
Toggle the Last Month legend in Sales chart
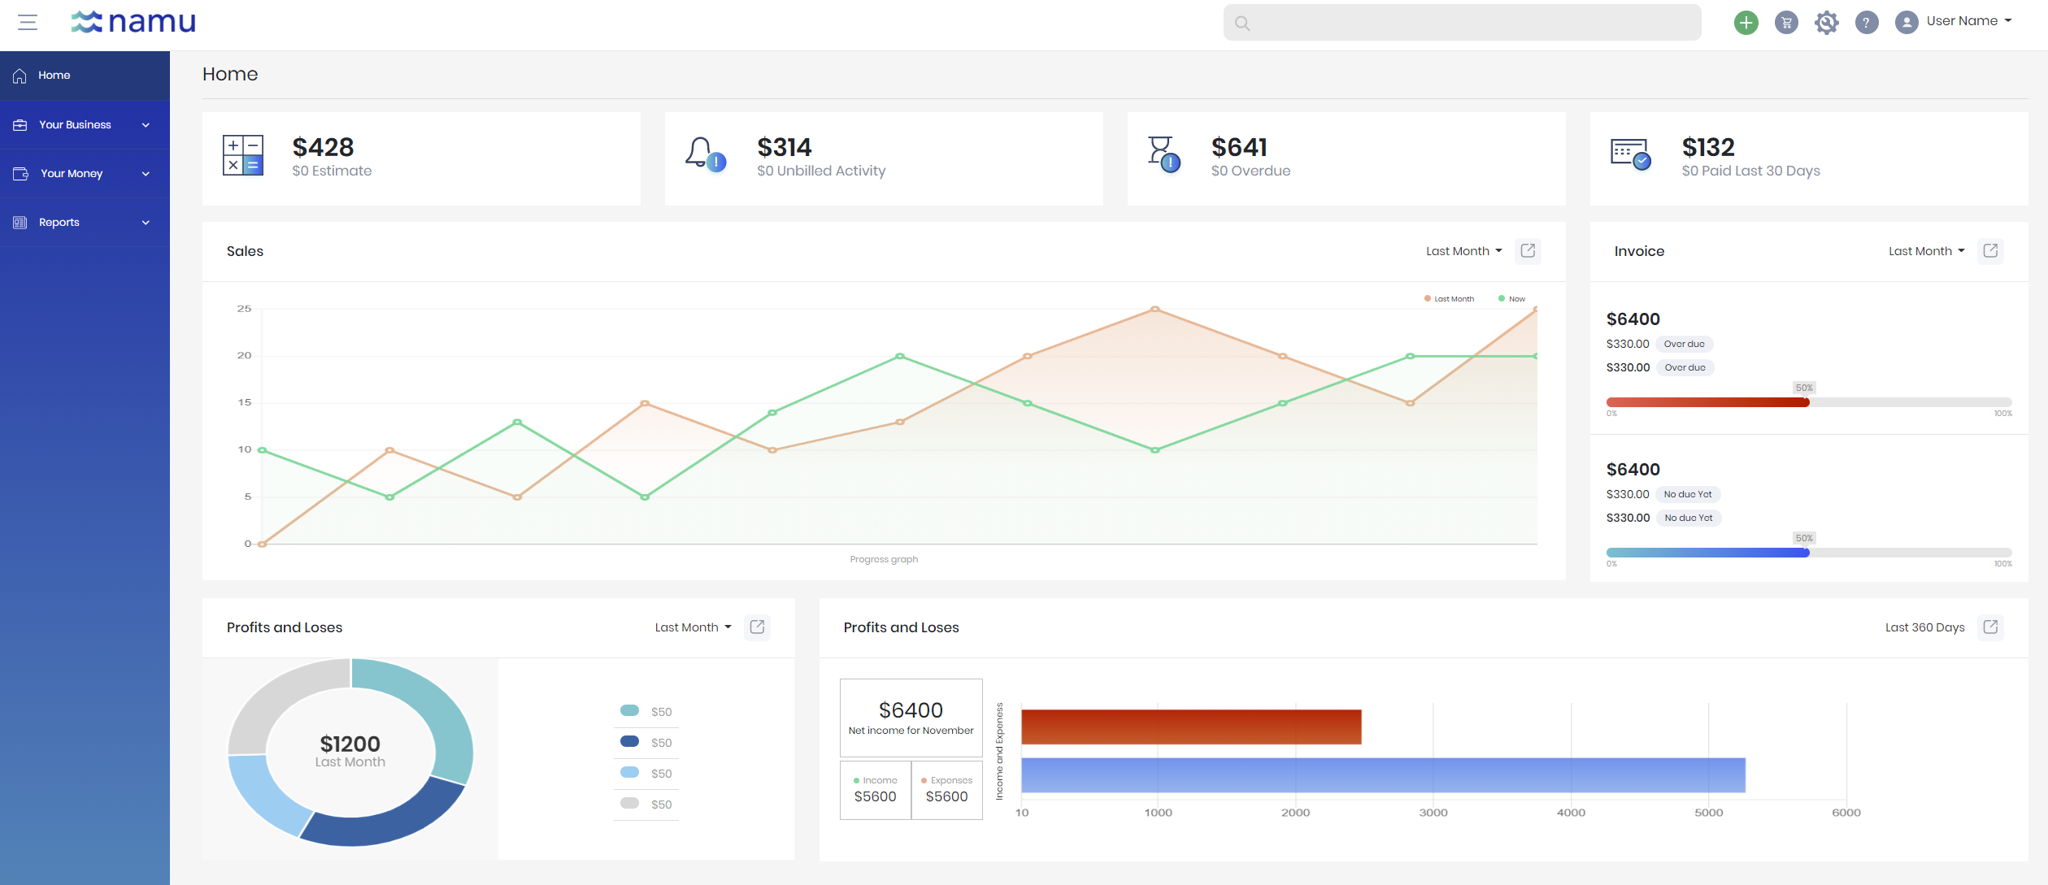pos(1448,299)
